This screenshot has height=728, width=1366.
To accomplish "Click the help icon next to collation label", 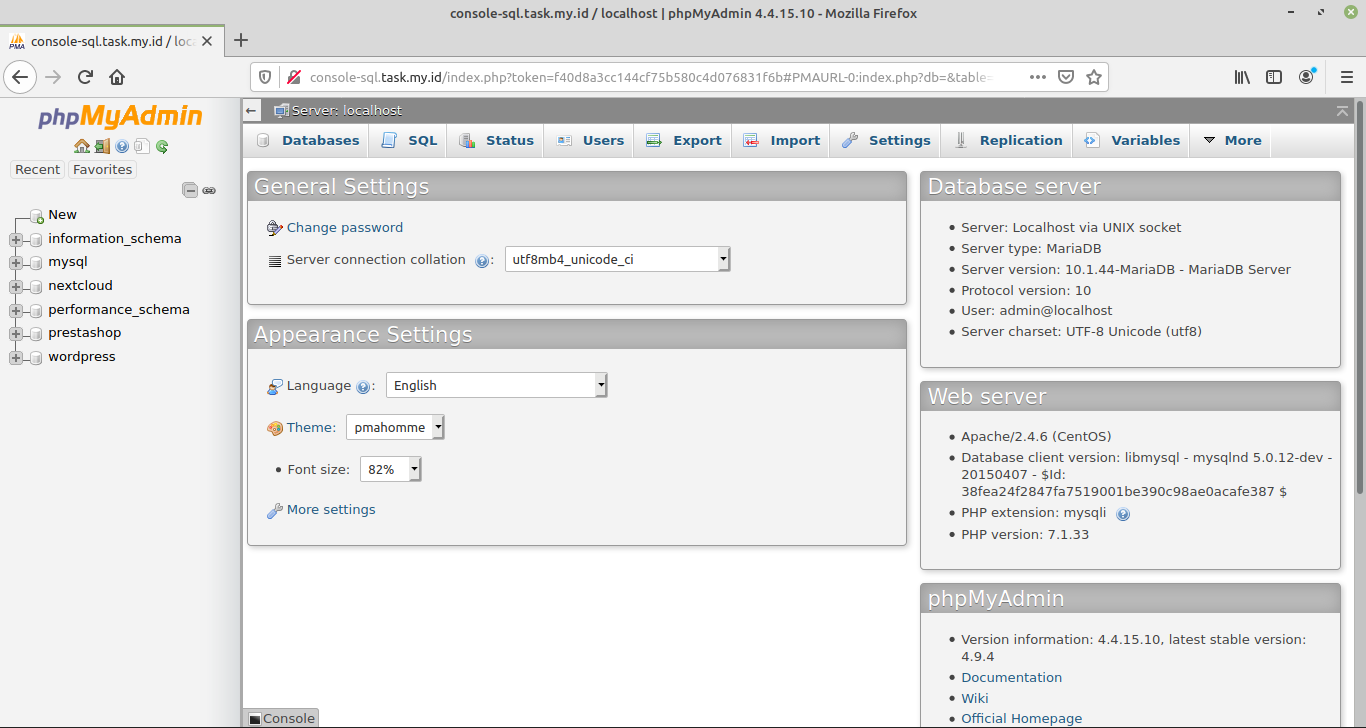I will (482, 261).
